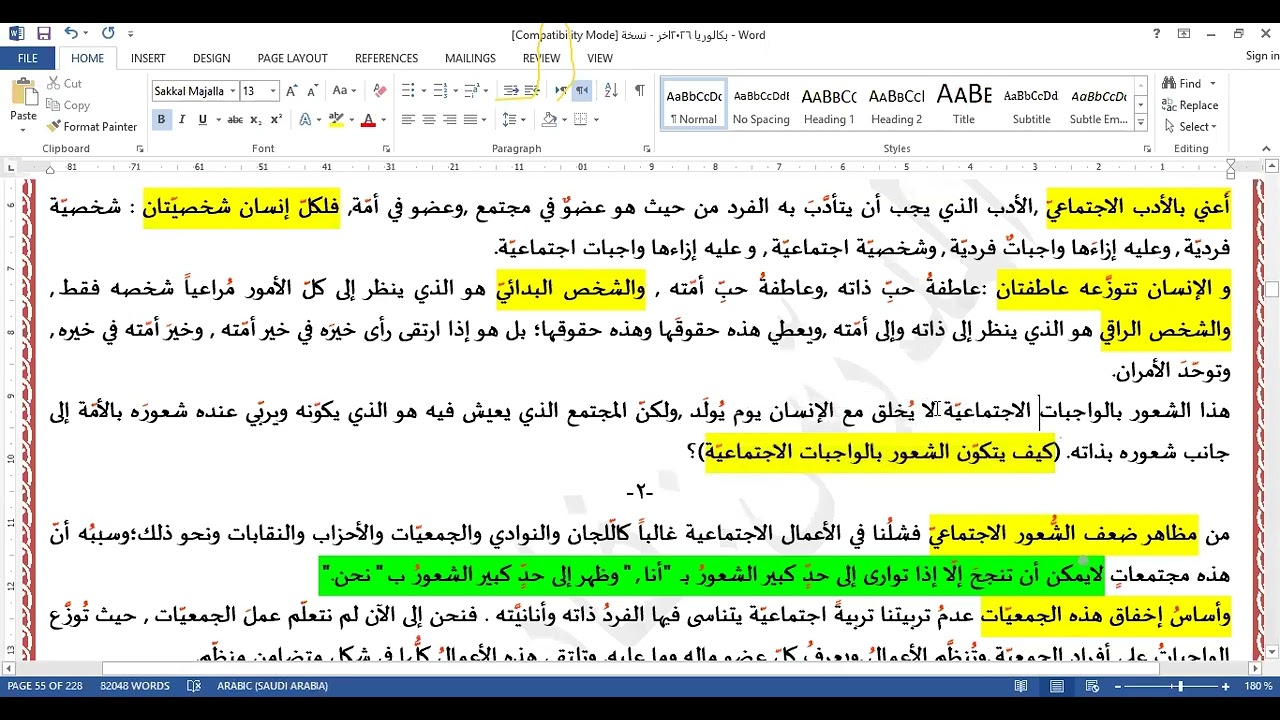Switch to Read Mode view in status bar
Screen dimensions: 1280x720
pyautogui.click(x=1020, y=686)
